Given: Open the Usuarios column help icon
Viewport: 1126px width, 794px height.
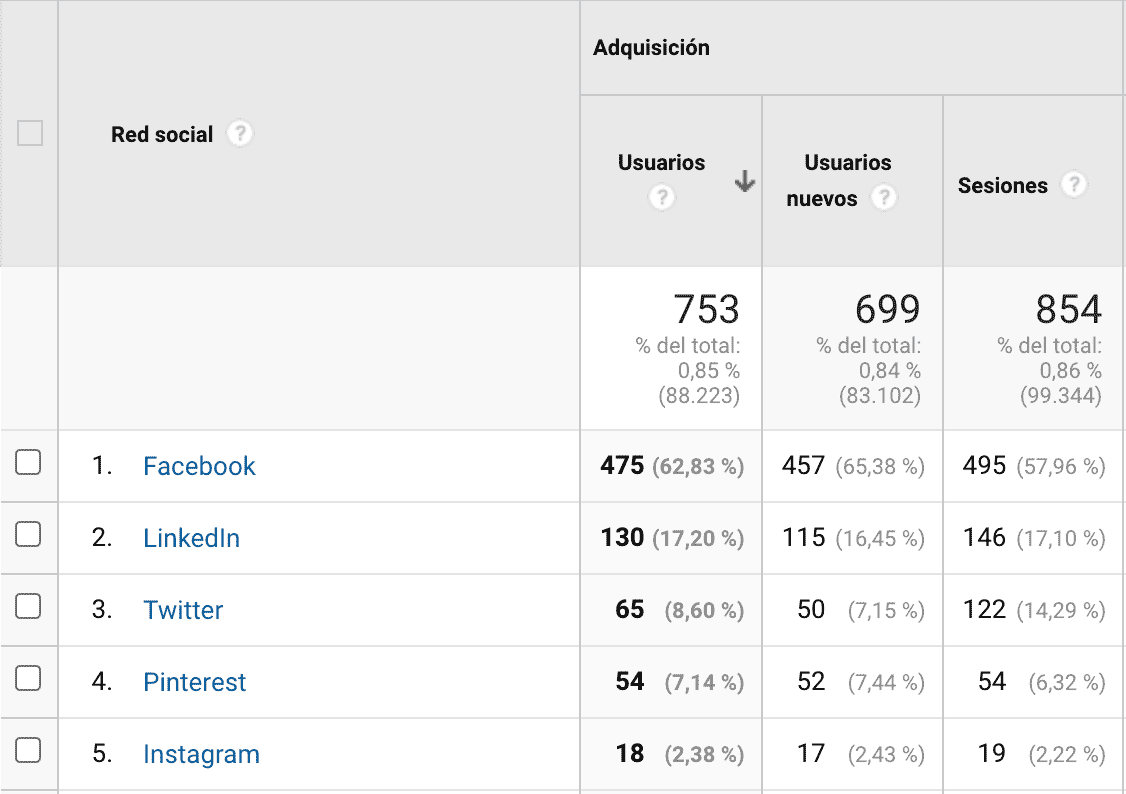Looking at the screenshot, I should coord(661,198).
